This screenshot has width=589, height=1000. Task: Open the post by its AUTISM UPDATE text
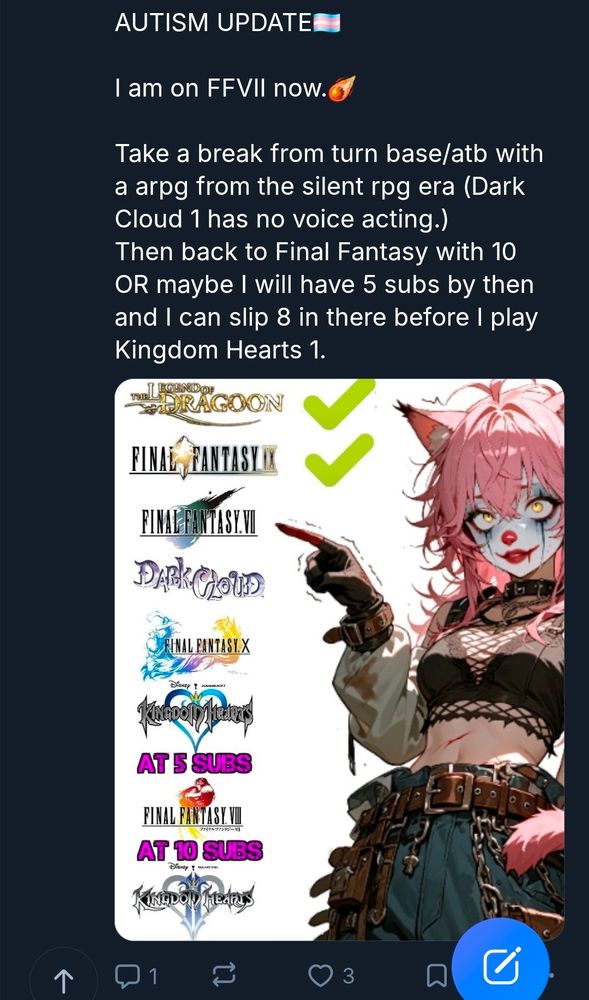pyautogui.click(x=213, y=23)
